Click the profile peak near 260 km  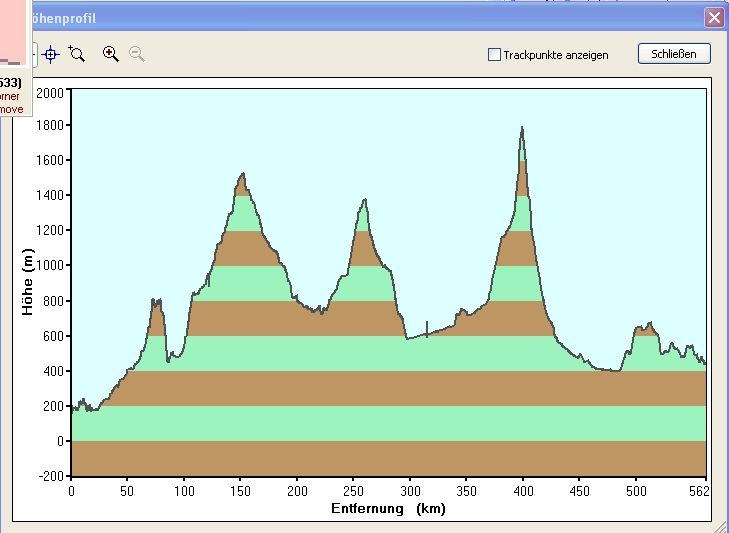(x=364, y=201)
